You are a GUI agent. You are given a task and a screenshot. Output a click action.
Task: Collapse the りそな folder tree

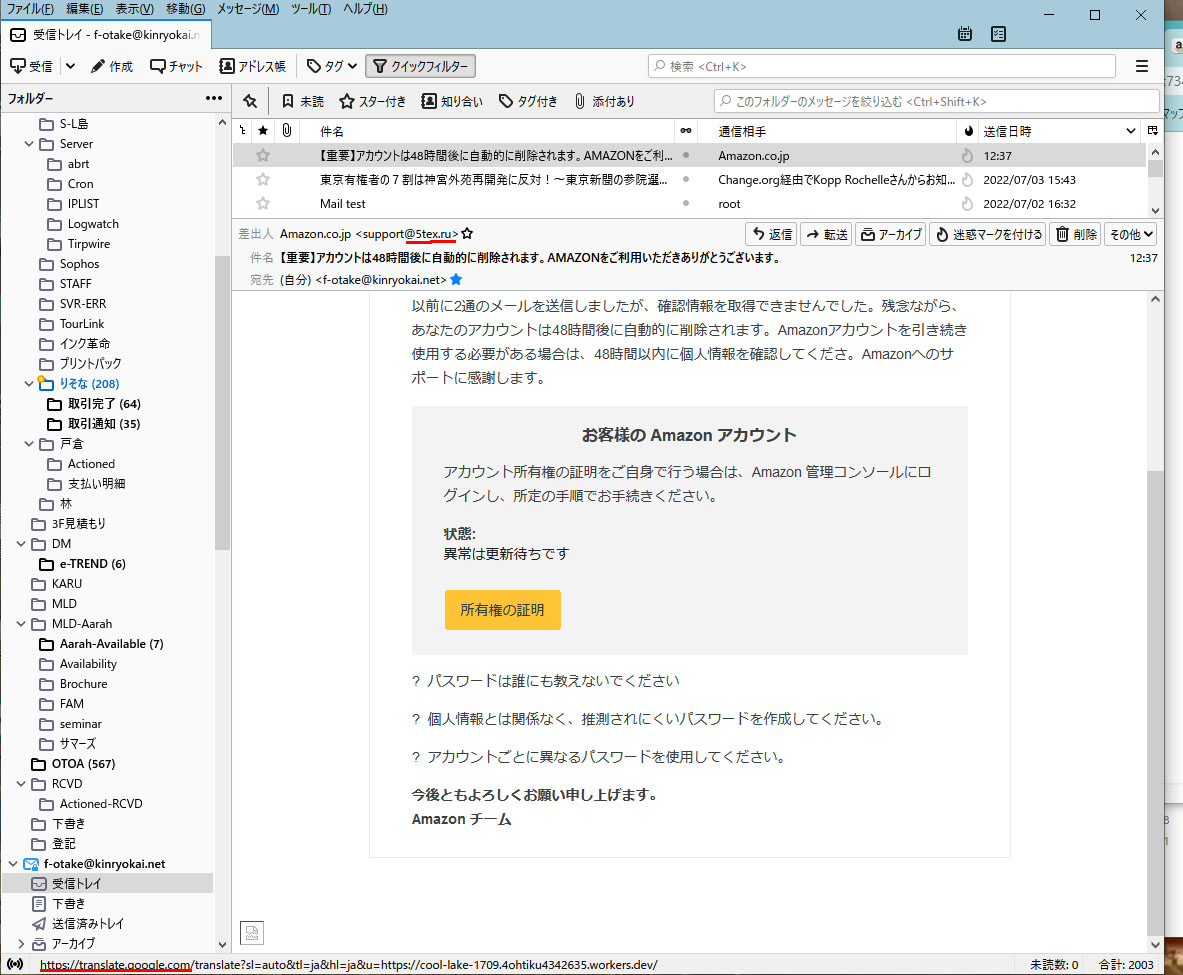click(x=29, y=384)
